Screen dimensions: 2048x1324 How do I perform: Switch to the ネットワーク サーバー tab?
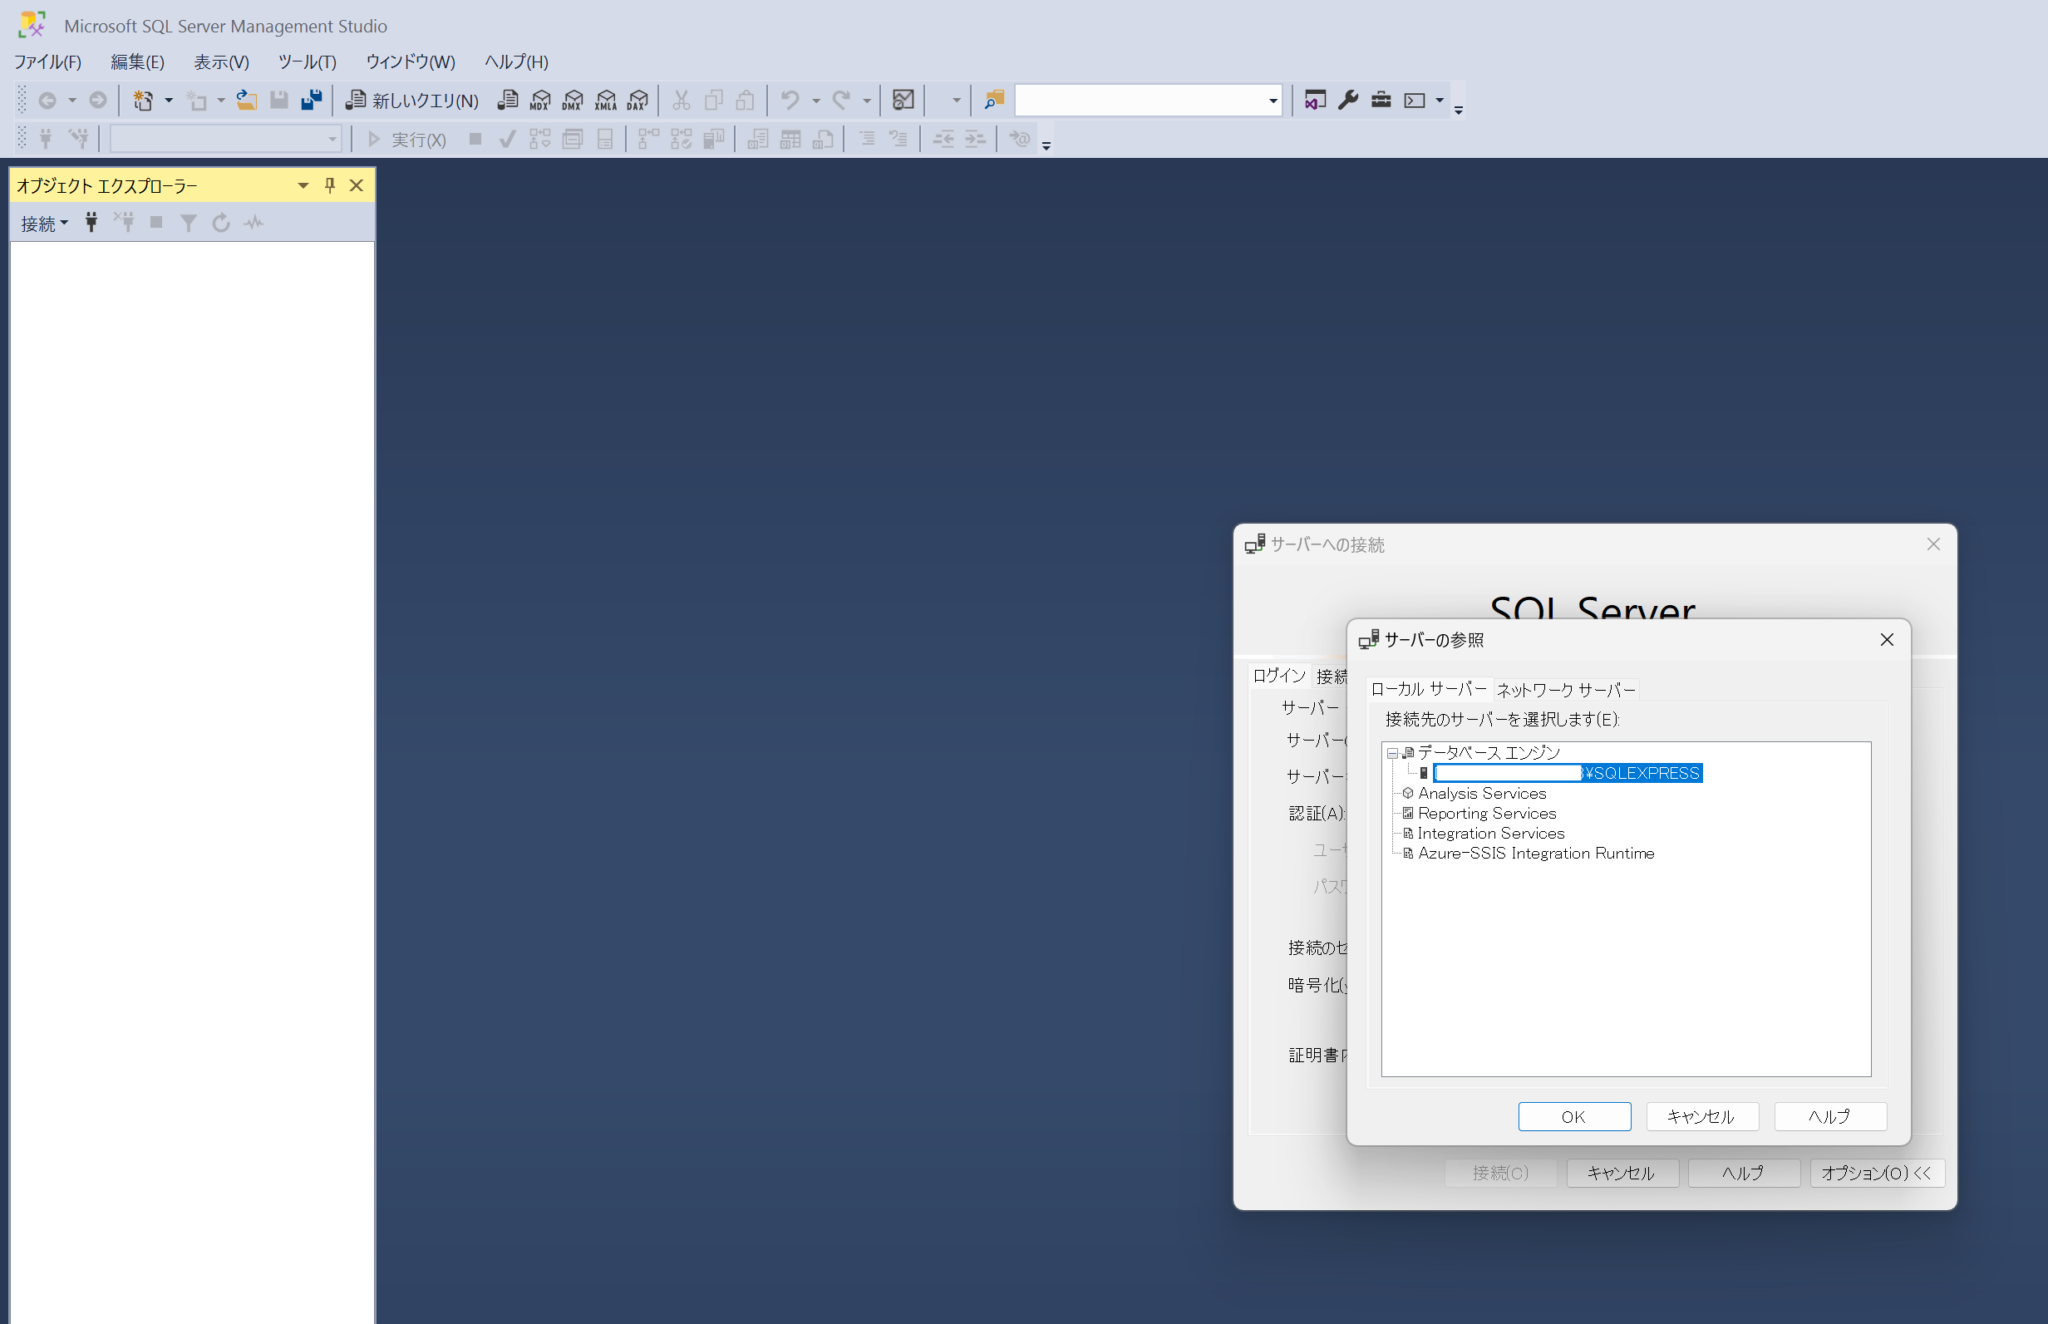click(x=1566, y=689)
